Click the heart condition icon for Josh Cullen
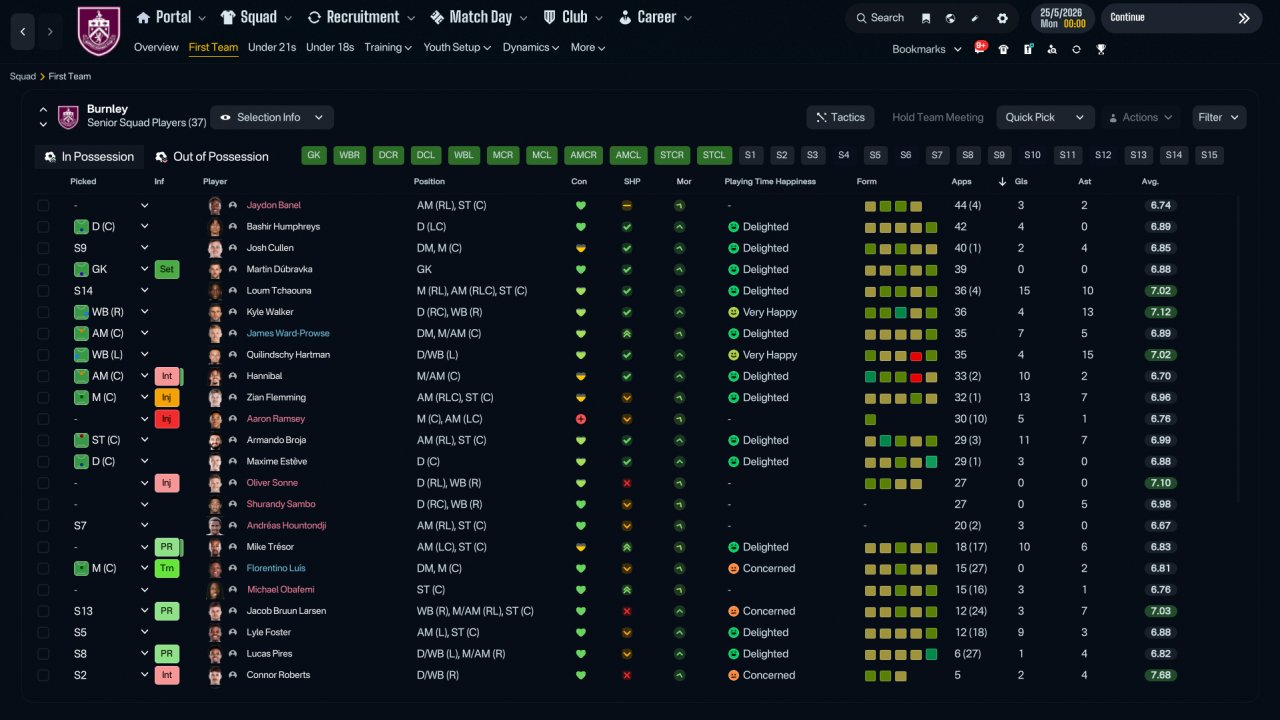The image size is (1280, 720). click(x=581, y=248)
